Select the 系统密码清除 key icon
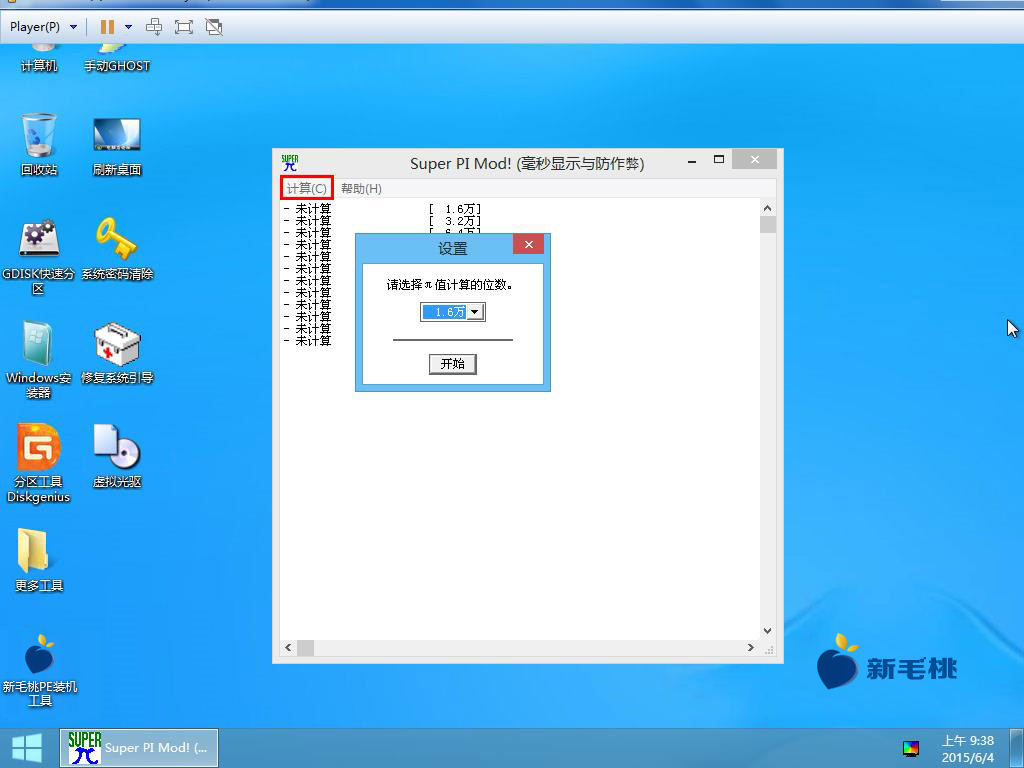The height and width of the screenshot is (768, 1024). (x=117, y=249)
